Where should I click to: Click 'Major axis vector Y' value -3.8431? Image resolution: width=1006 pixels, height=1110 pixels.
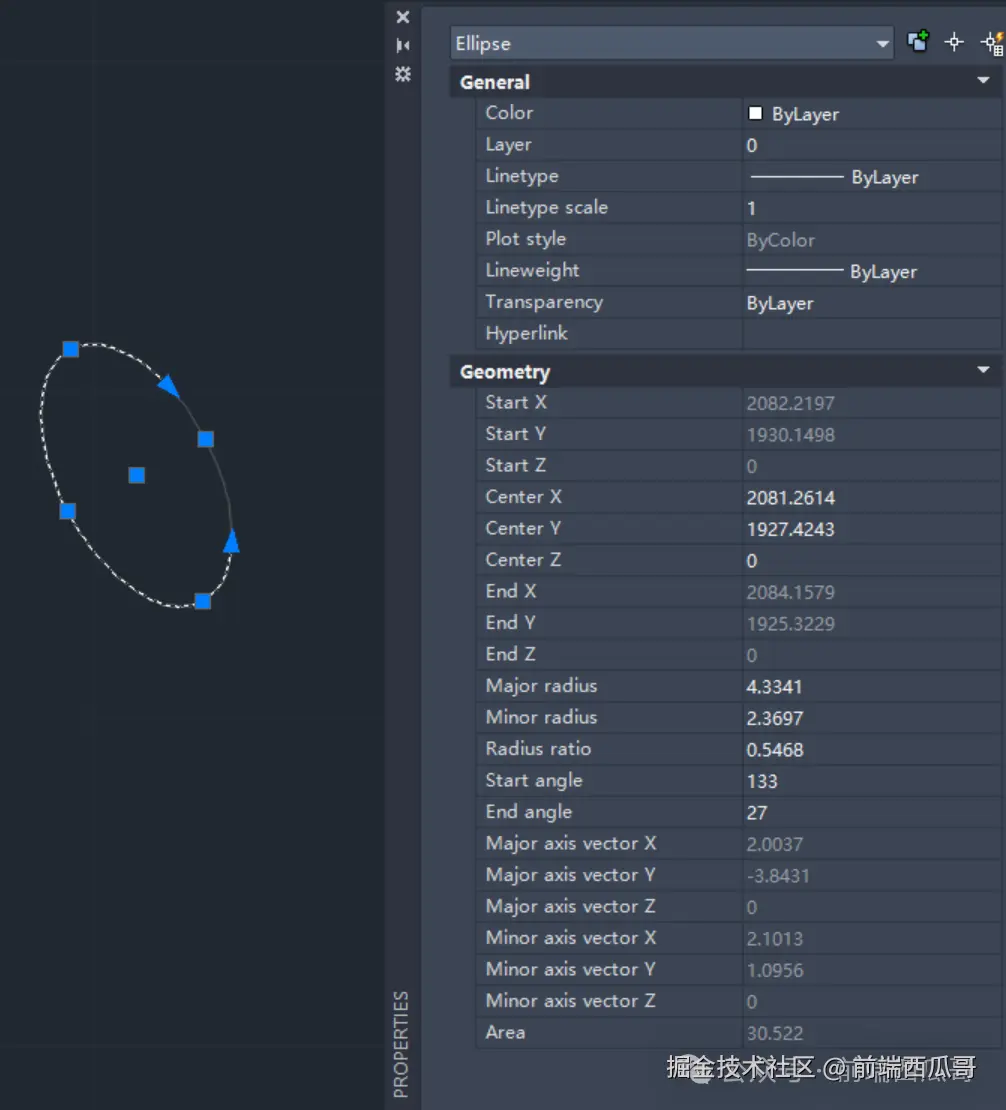(778, 876)
